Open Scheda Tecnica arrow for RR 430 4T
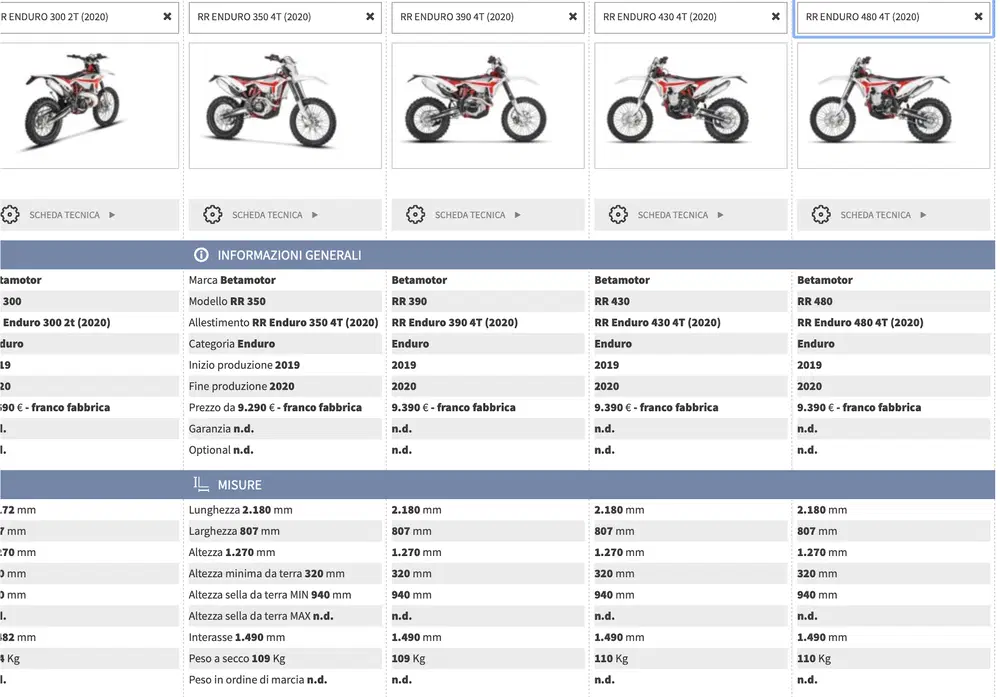The height and width of the screenshot is (697, 1000). [x=721, y=215]
